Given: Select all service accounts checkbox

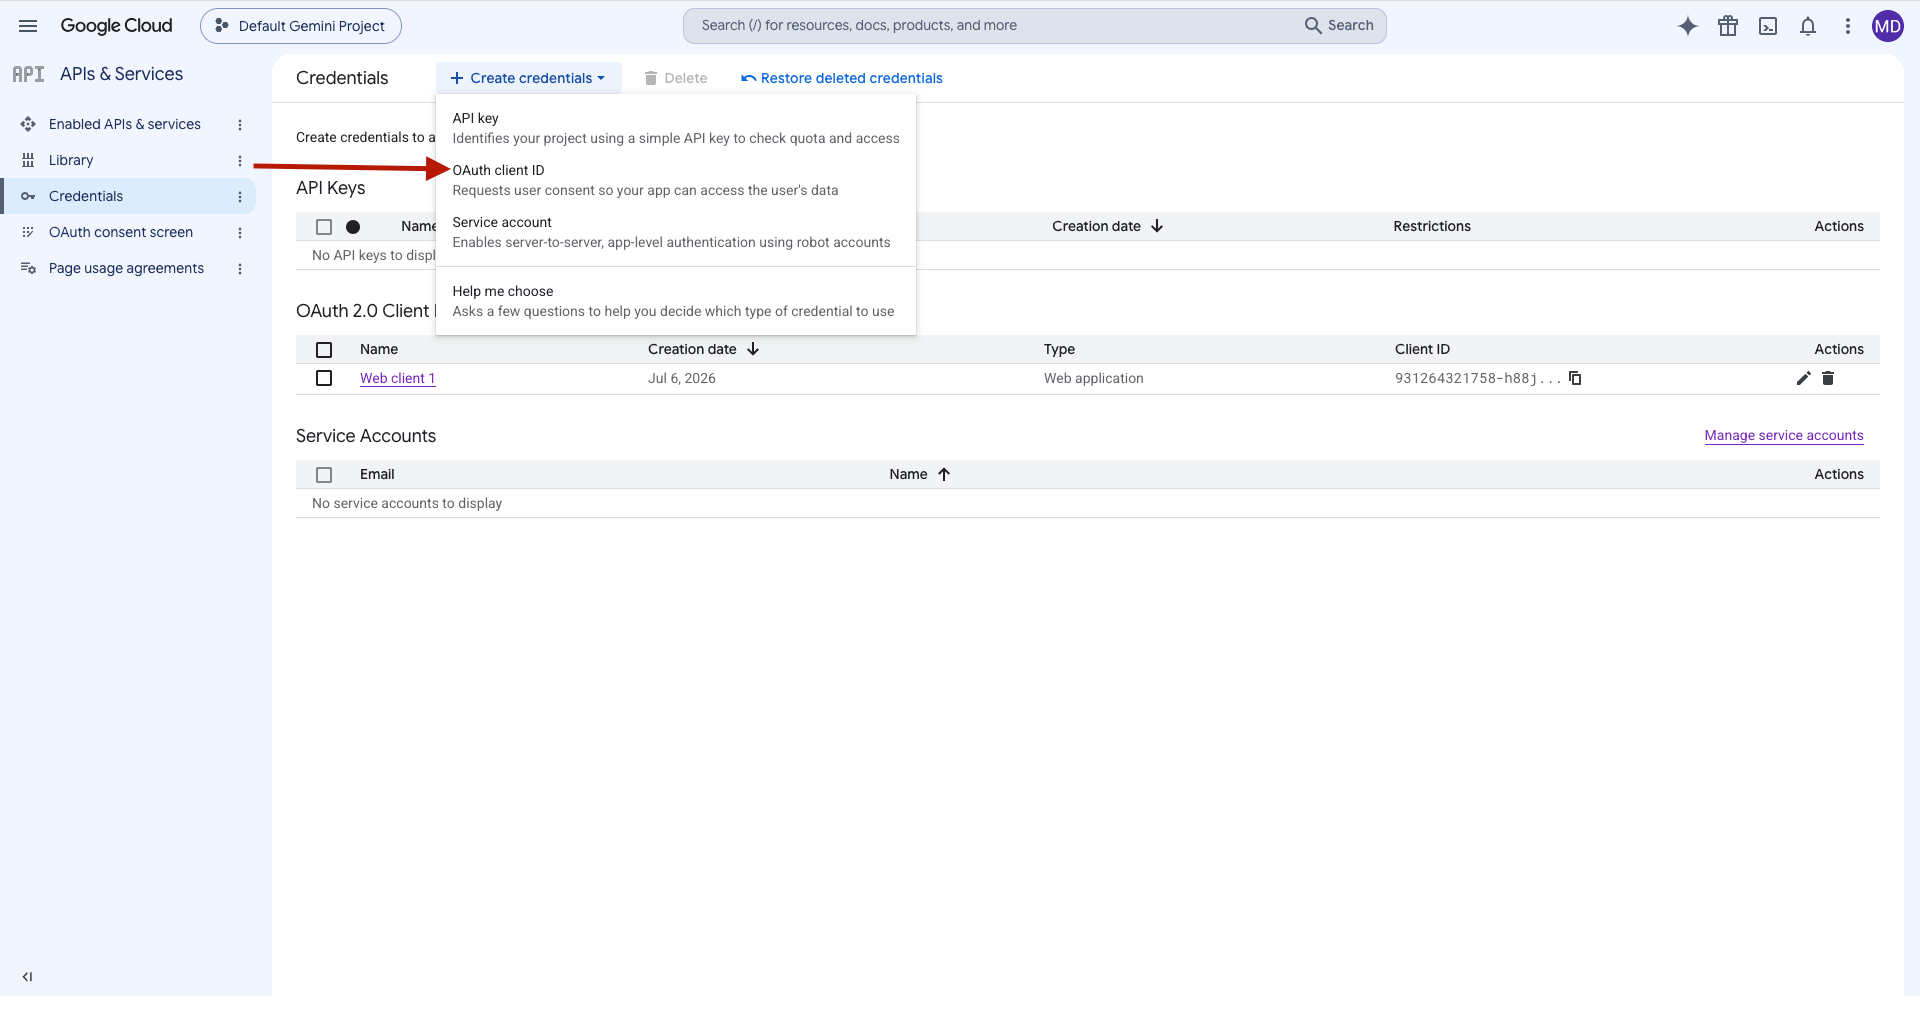Looking at the screenshot, I should tap(324, 475).
